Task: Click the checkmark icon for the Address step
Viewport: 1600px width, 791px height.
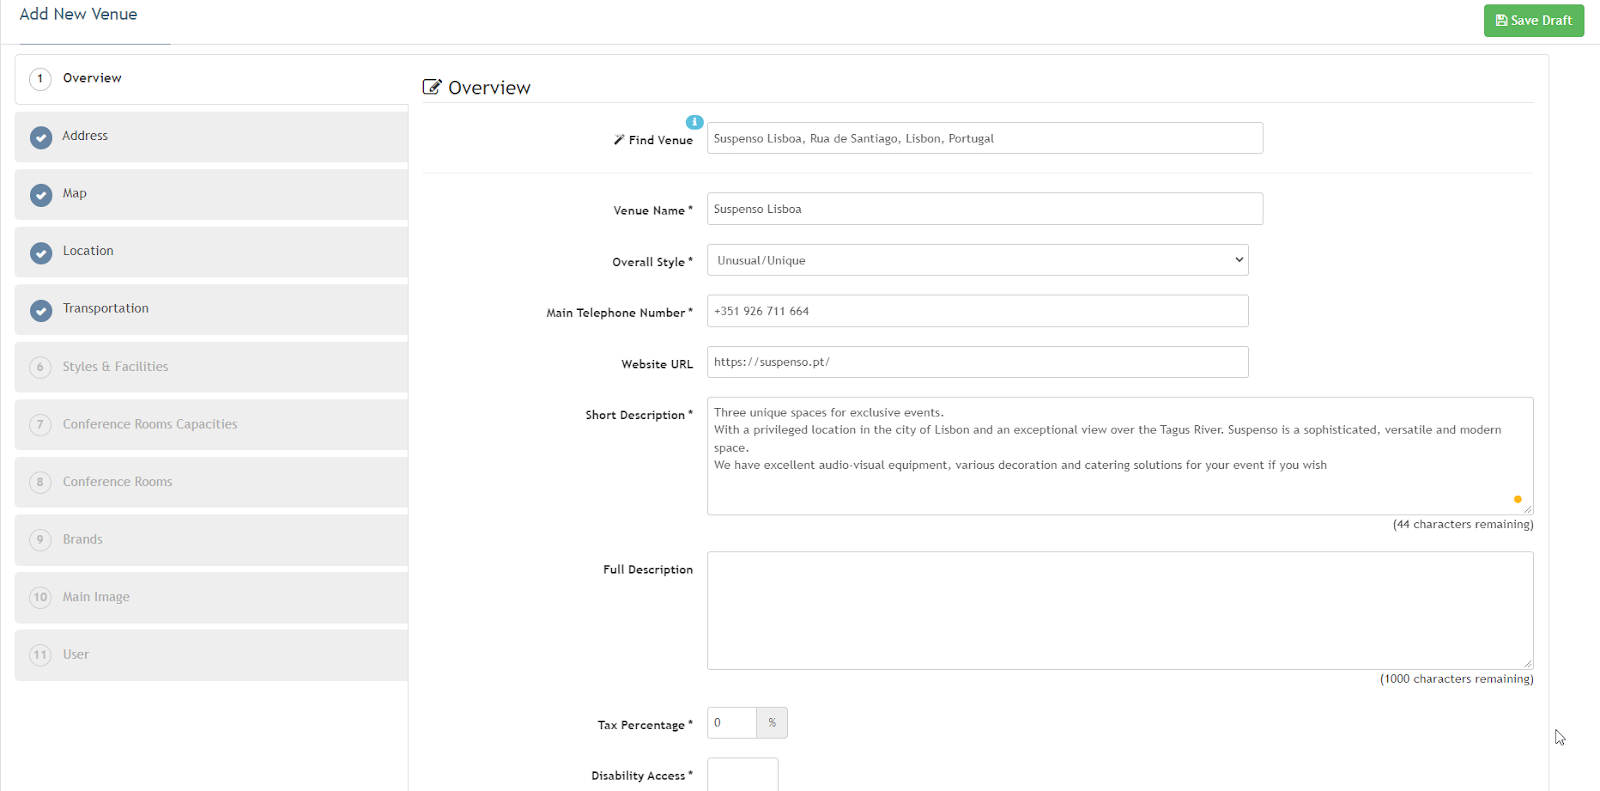Action: tap(41, 137)
